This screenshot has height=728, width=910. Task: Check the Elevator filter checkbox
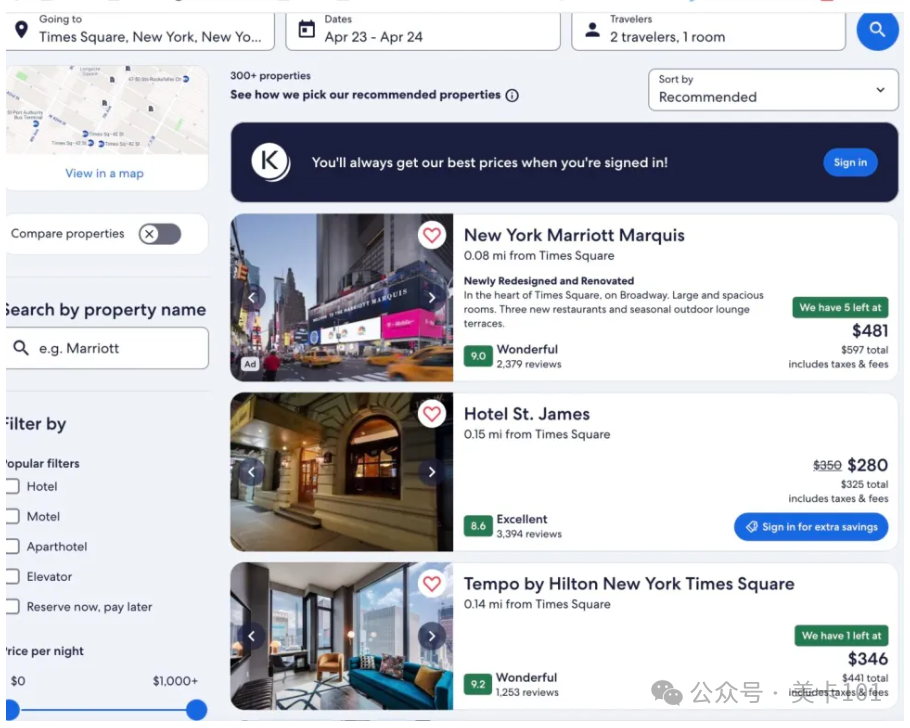[13, 576]
